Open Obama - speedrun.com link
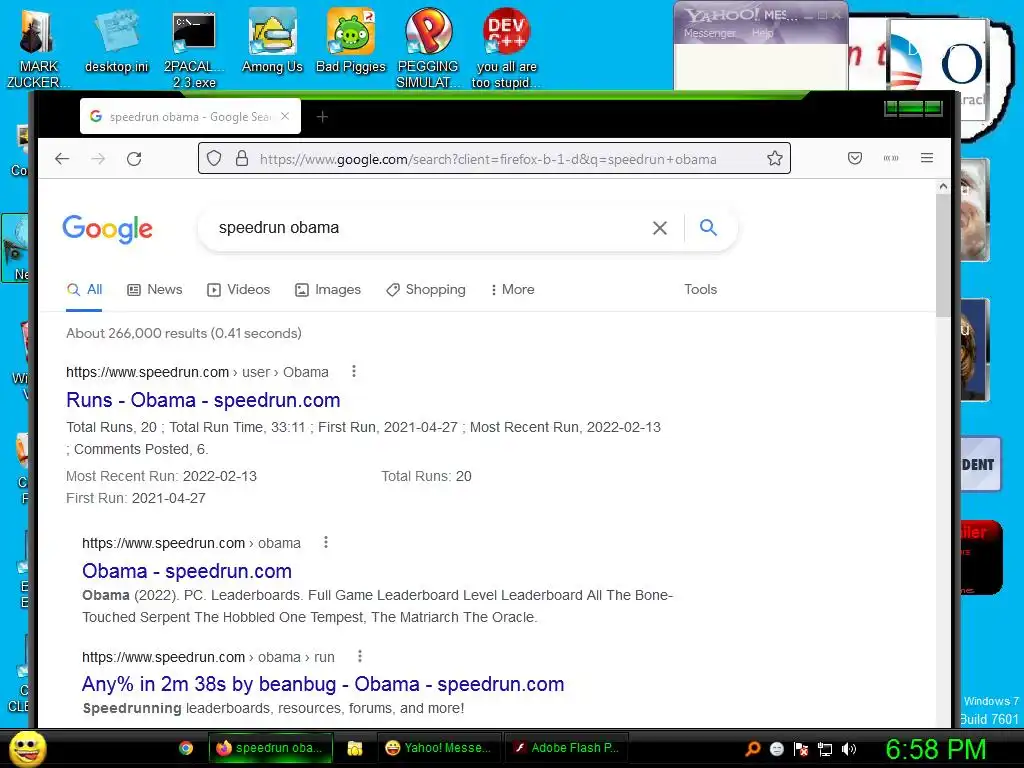The width and height of the screenshot is (1024, 768). click(187, 571)
